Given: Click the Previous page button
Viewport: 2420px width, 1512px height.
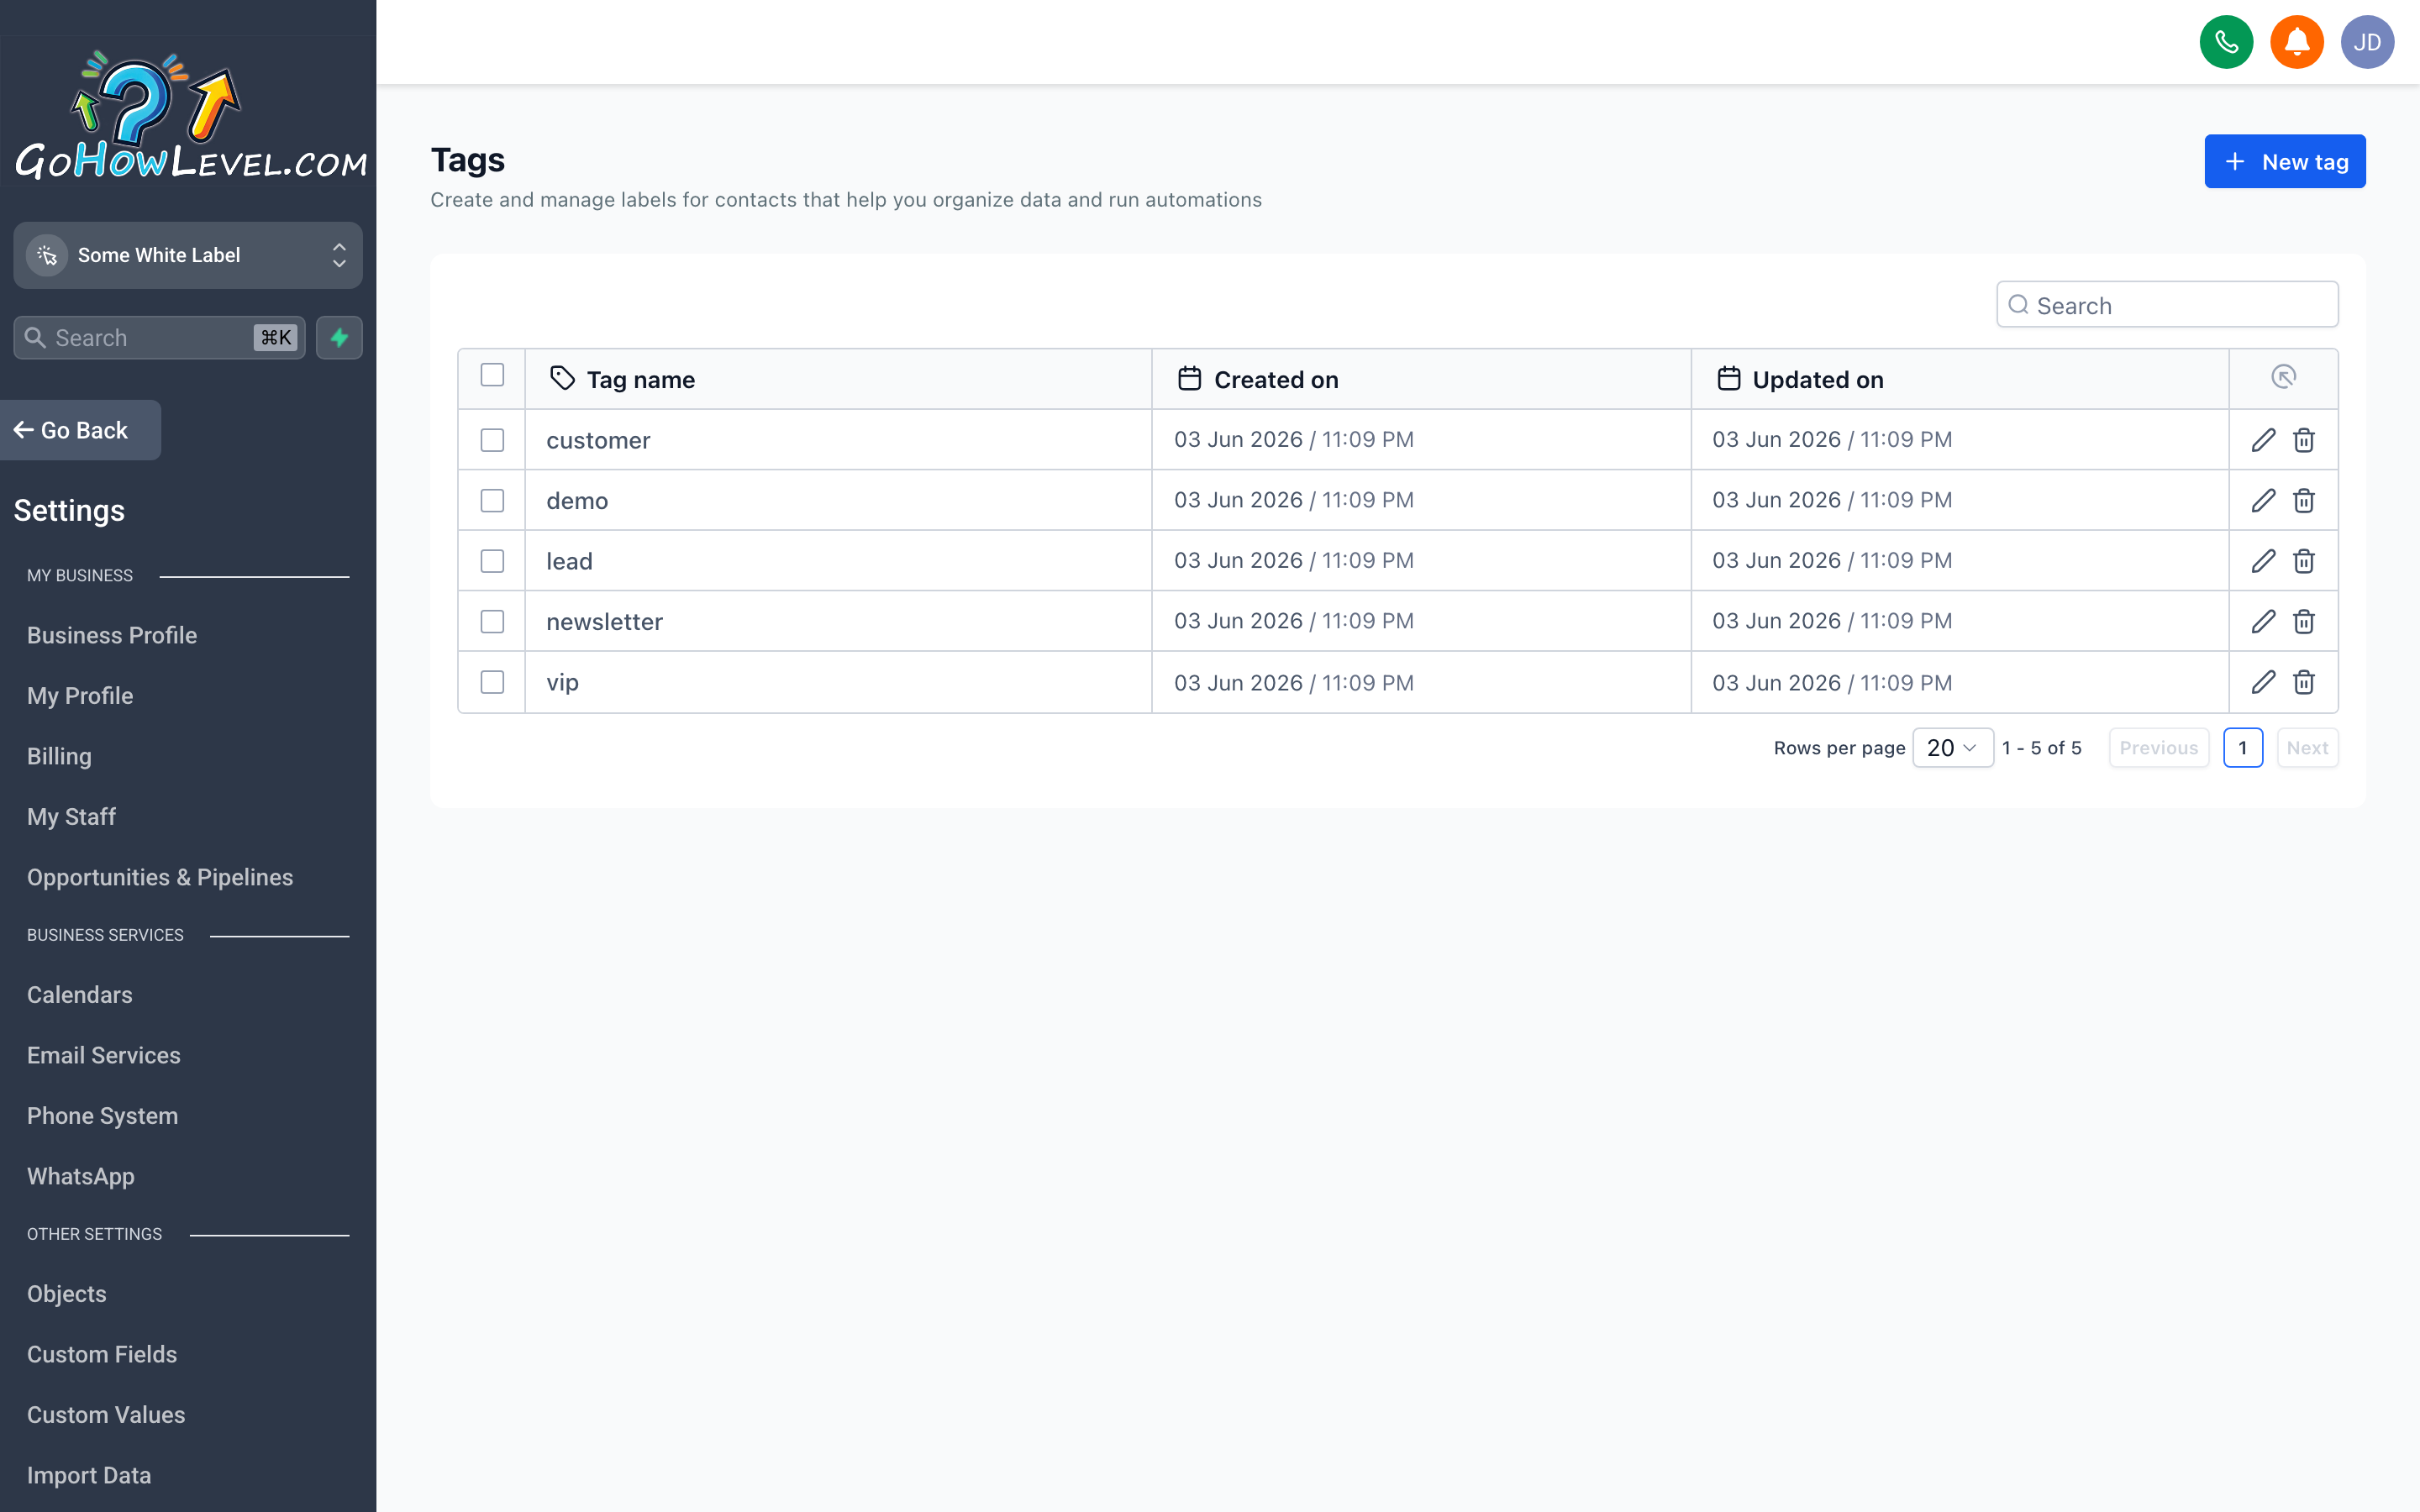Looking at the screenshot, I should tap(2158, 748).
